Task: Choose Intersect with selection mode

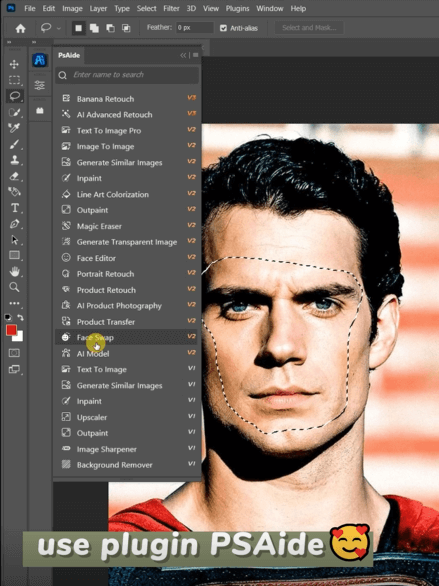Action: coord(126,28)
